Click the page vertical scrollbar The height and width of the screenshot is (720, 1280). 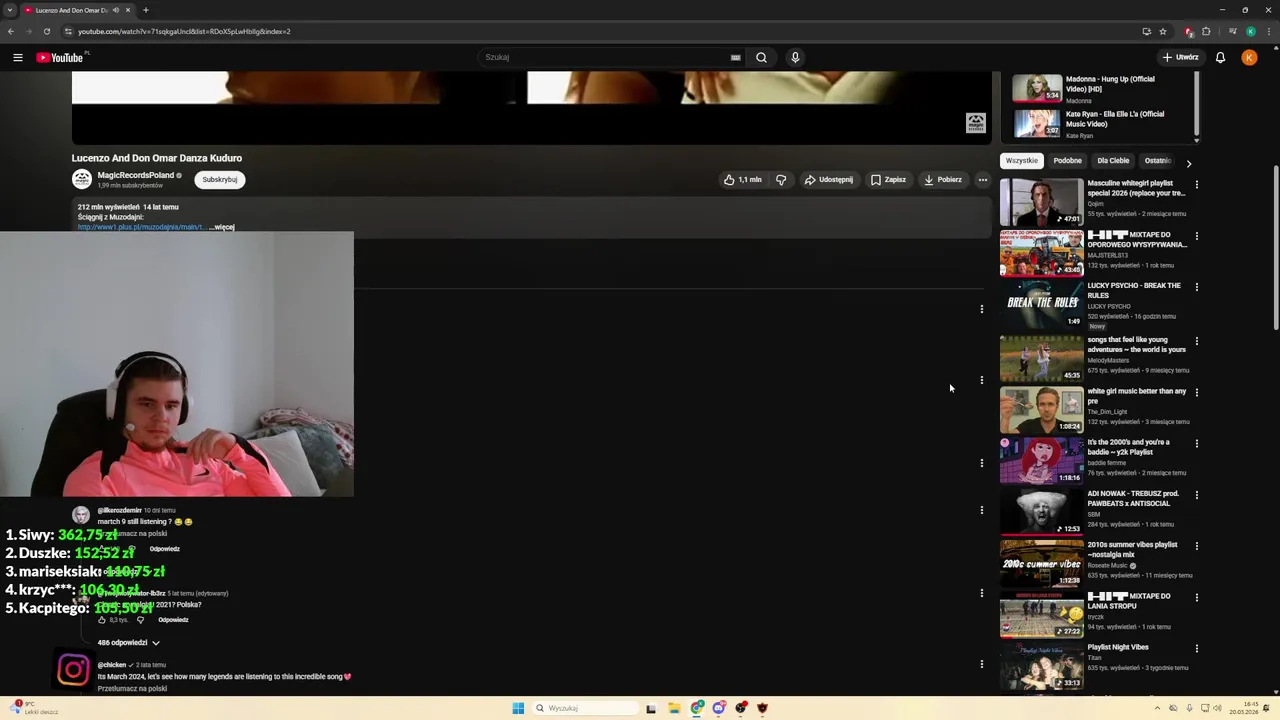pos(1275,250)
